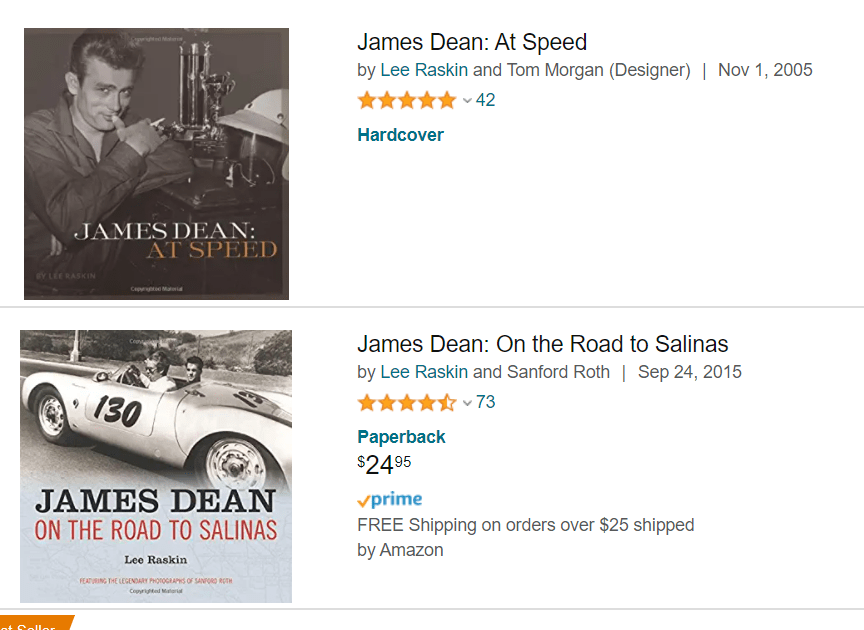This screenshot has width=864, height=630.
Task: Select the Paperback format link
Action: pyautogui.click(x=401, y=437)
